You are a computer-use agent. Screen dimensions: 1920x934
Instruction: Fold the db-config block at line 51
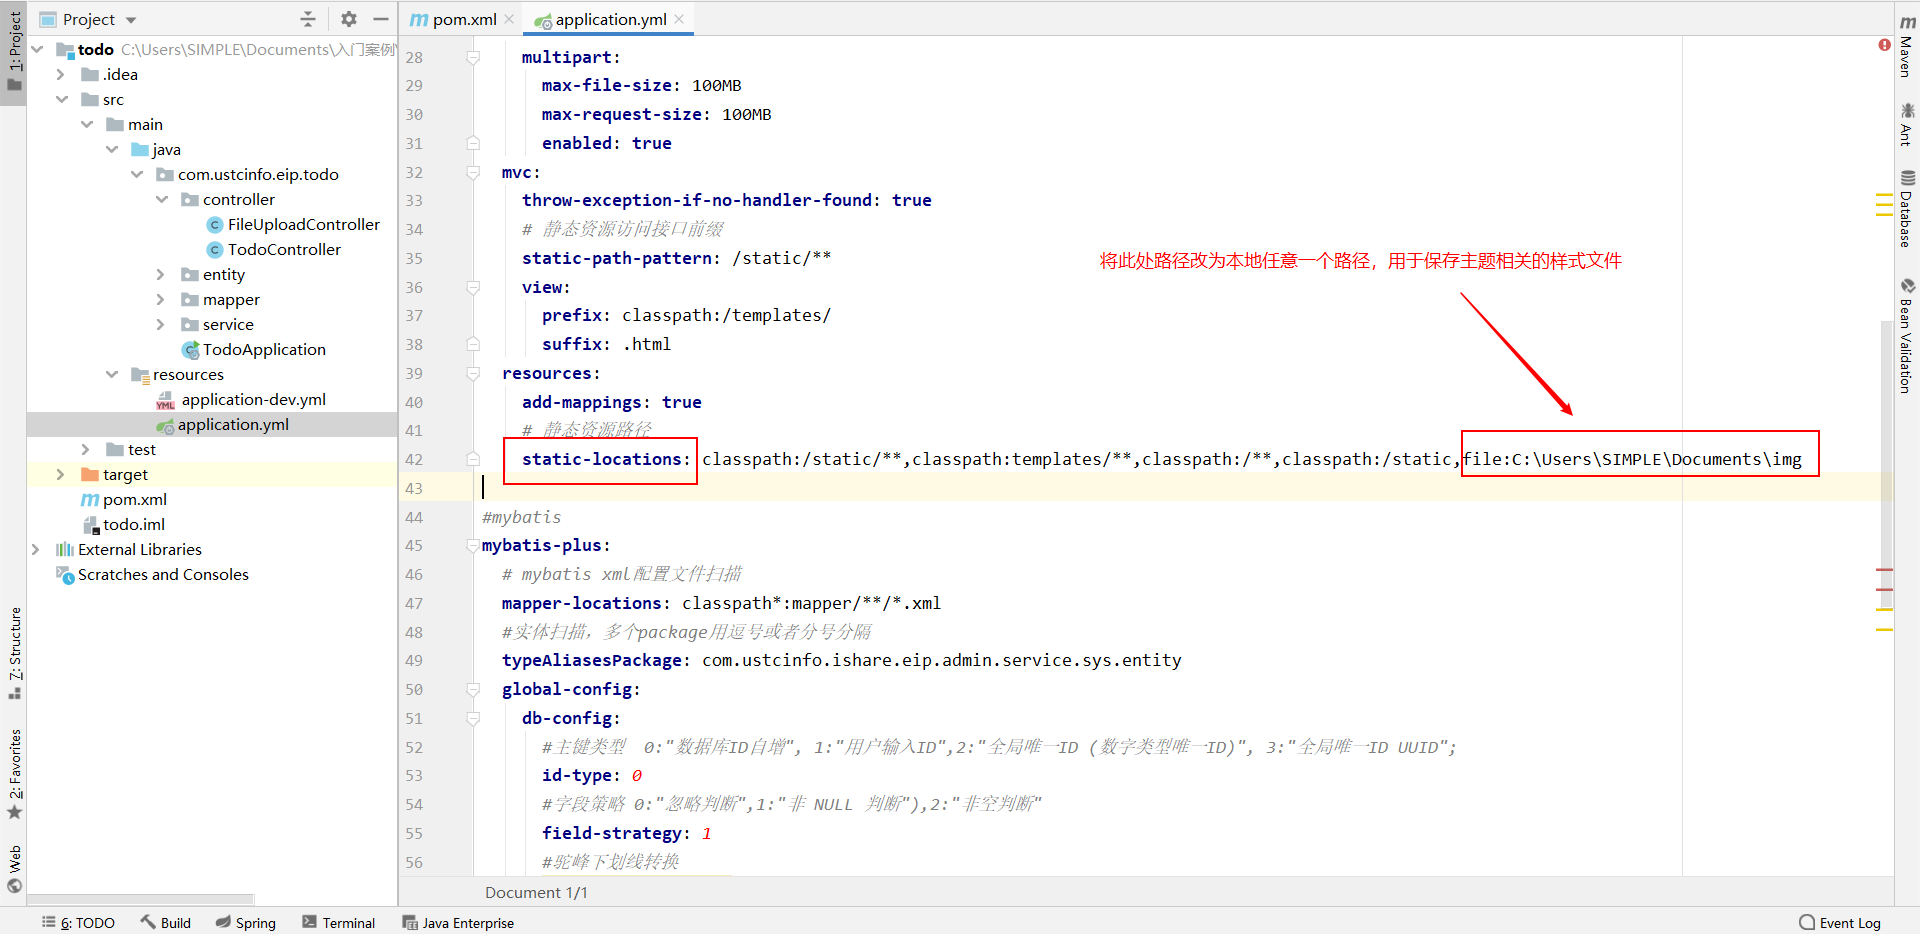click(x=473, y=718)
